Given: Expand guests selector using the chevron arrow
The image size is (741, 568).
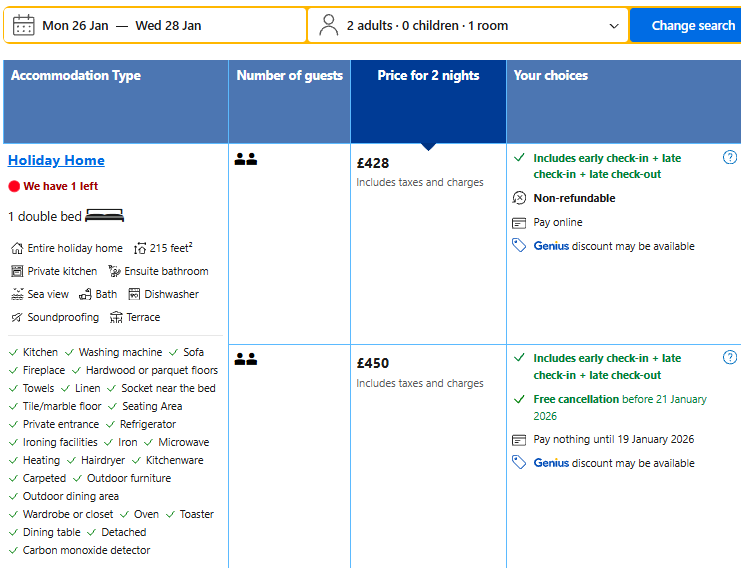Looking at the screenshot, I should [x=614, y=25].
